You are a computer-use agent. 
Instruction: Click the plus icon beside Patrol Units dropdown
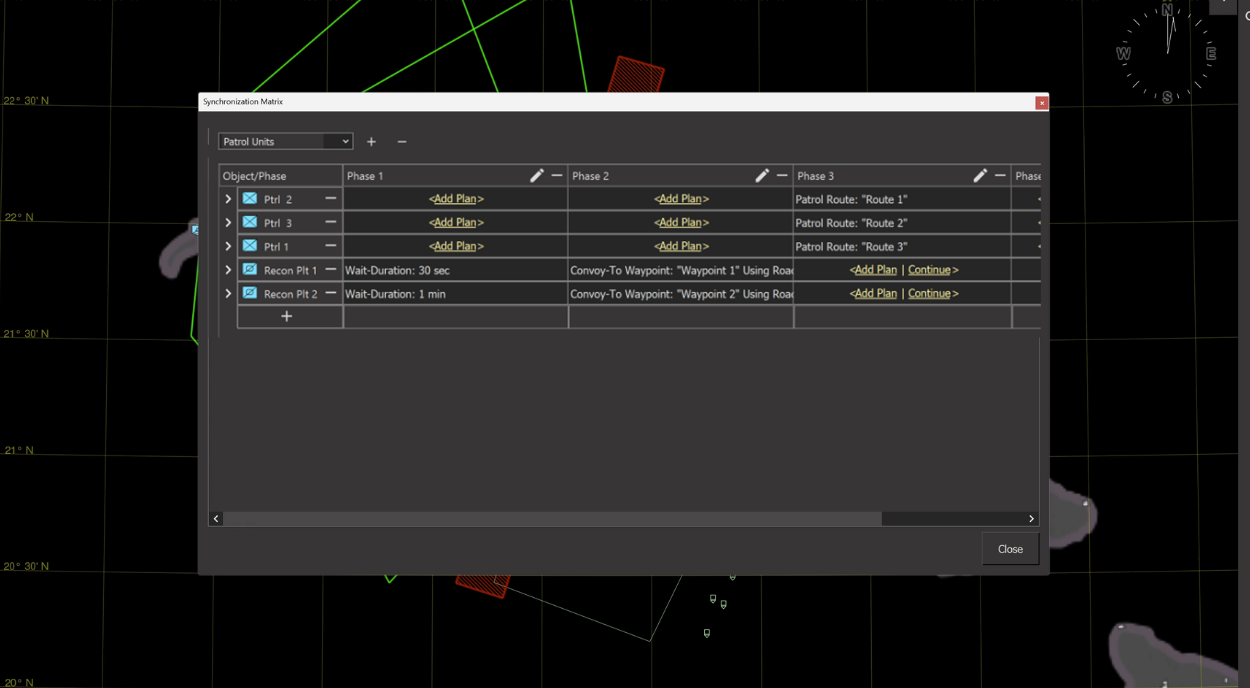pyautogui.click(x=371, y=142)
